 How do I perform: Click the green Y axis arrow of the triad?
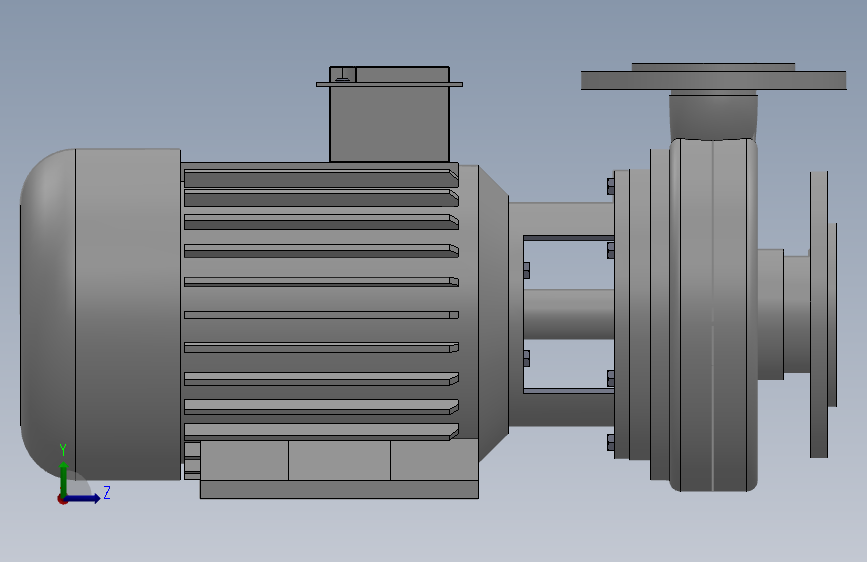(x=64, y=477)
